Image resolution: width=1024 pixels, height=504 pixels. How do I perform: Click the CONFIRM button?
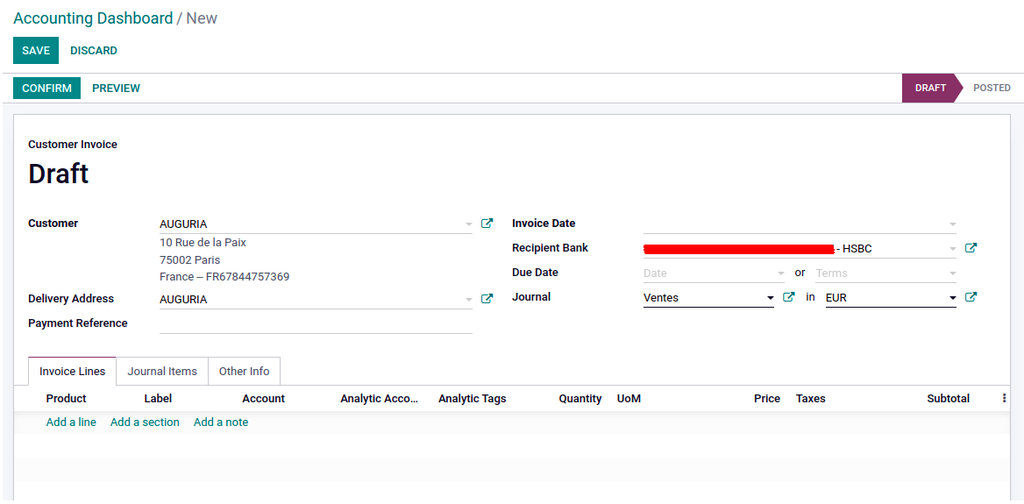(47, 88)
